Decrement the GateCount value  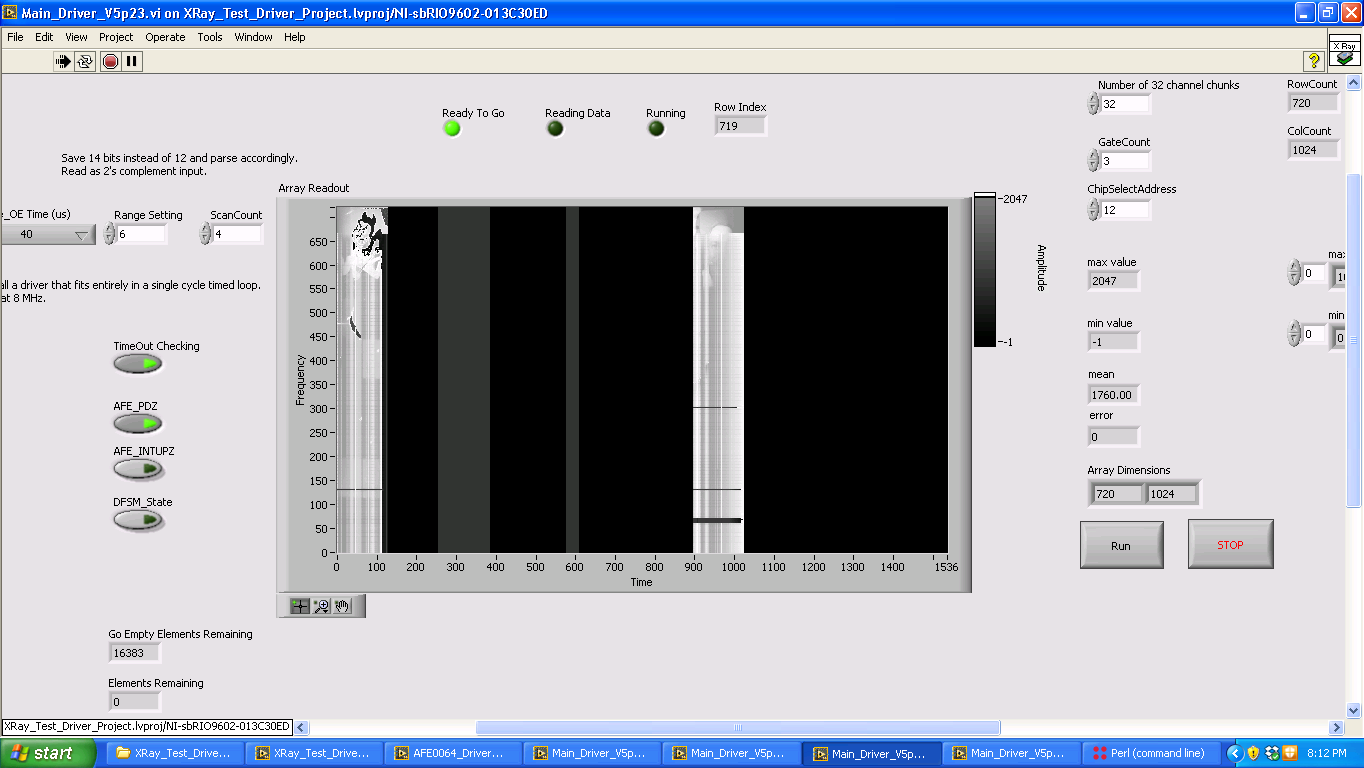pos(1093,166)
